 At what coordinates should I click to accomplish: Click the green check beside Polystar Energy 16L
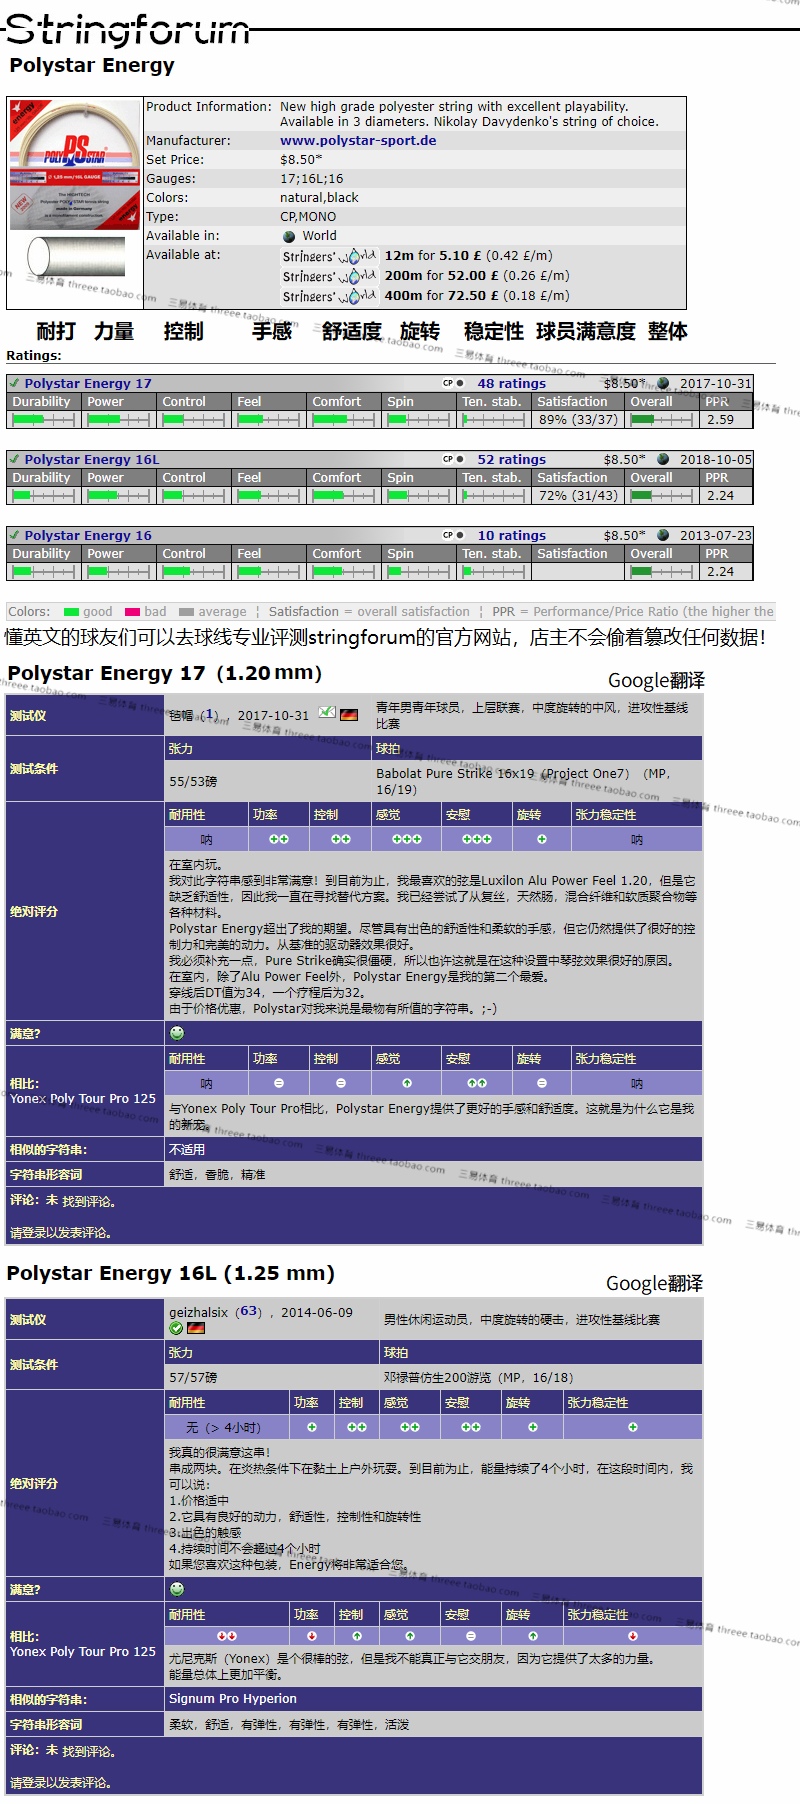tap(14, 459)
